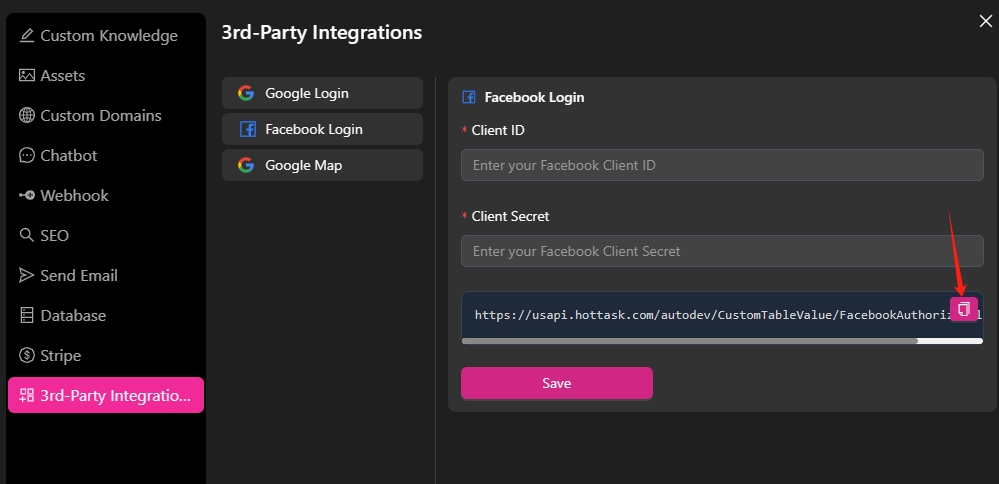Open the Webhook settings
The height and width of the screenshot is (484, 999).
click(106, 196)
